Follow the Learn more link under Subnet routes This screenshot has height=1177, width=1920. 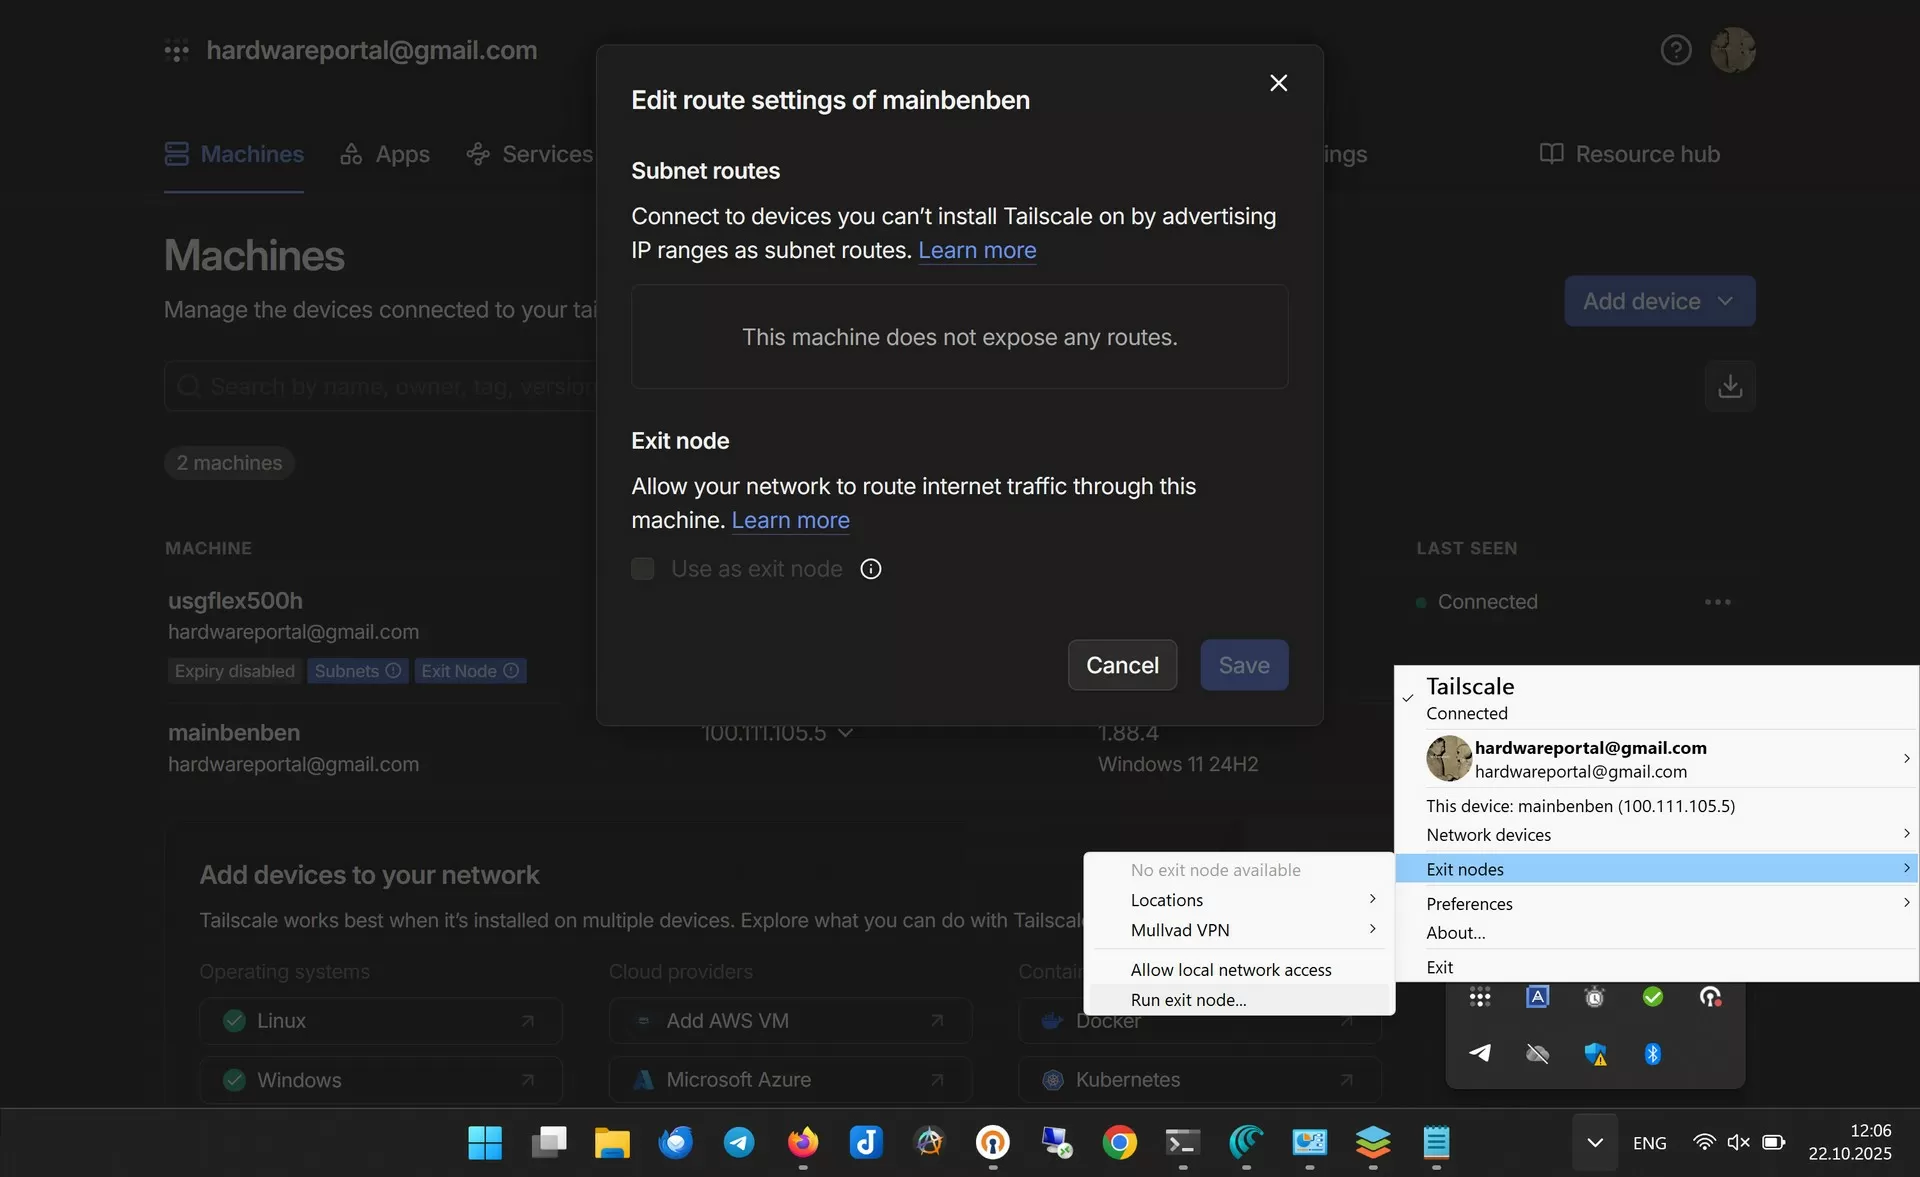[x=977, y=250]
